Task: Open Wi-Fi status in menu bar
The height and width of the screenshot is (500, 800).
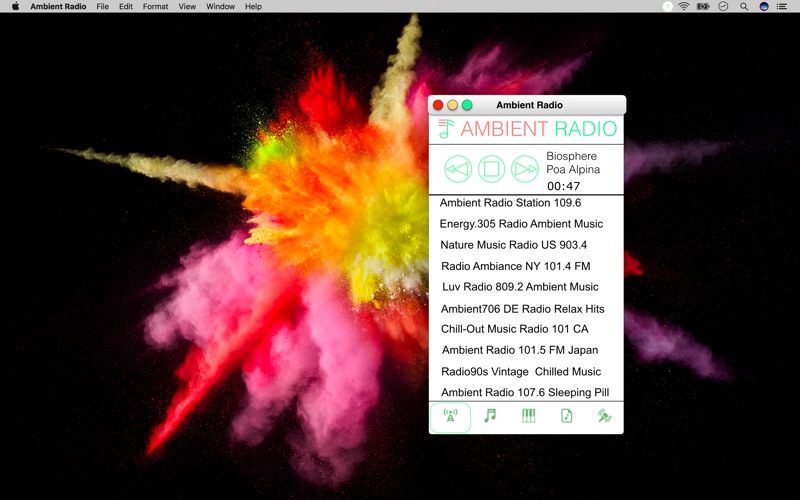Action: (x=684, y=6)
